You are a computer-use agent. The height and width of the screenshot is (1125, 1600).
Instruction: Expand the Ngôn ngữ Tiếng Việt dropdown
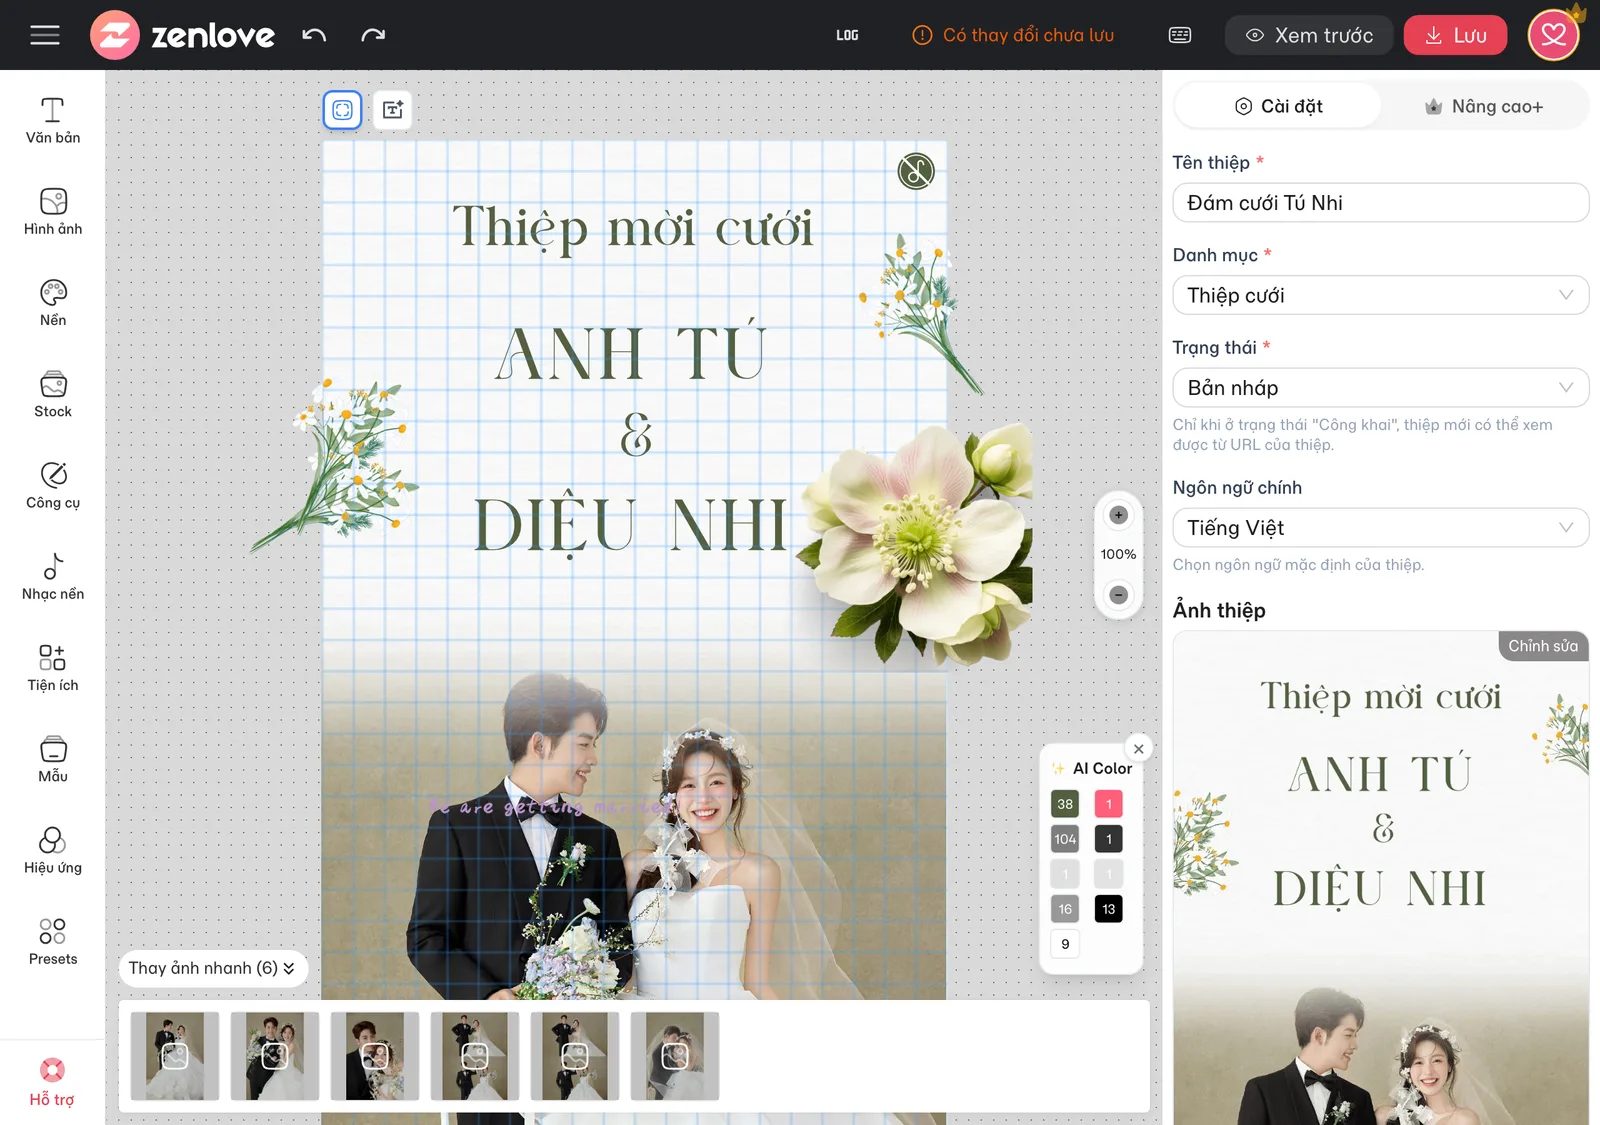pos(1380,528)
